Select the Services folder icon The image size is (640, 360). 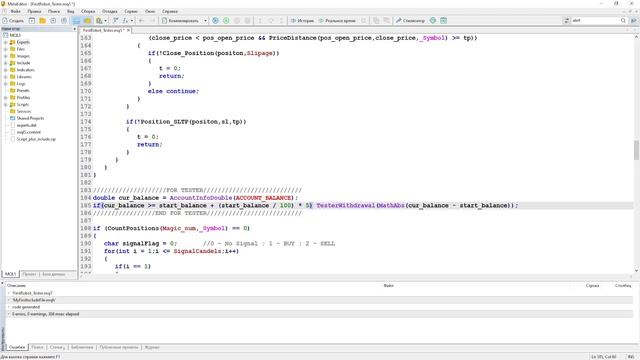pos(13,111)
